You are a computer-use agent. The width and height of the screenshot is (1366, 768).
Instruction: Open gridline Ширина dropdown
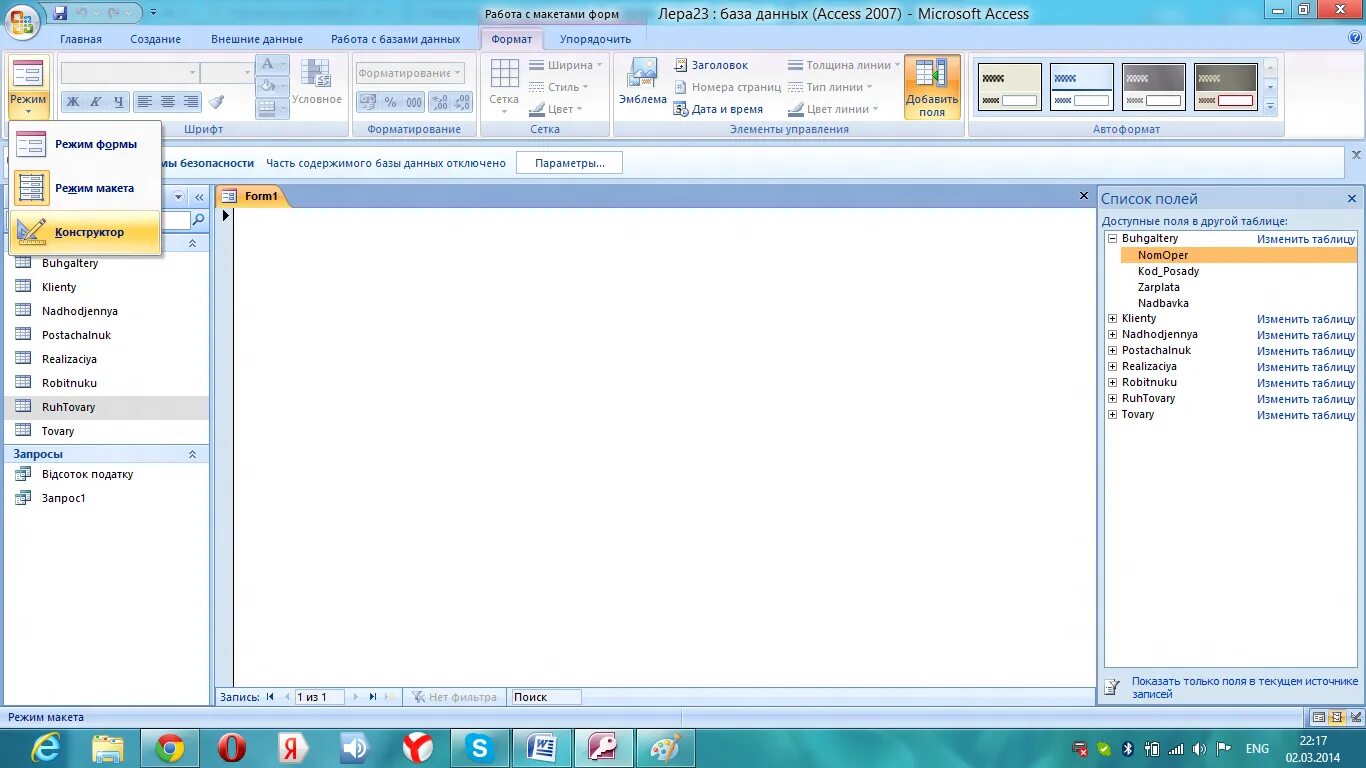tap(566, 65)
